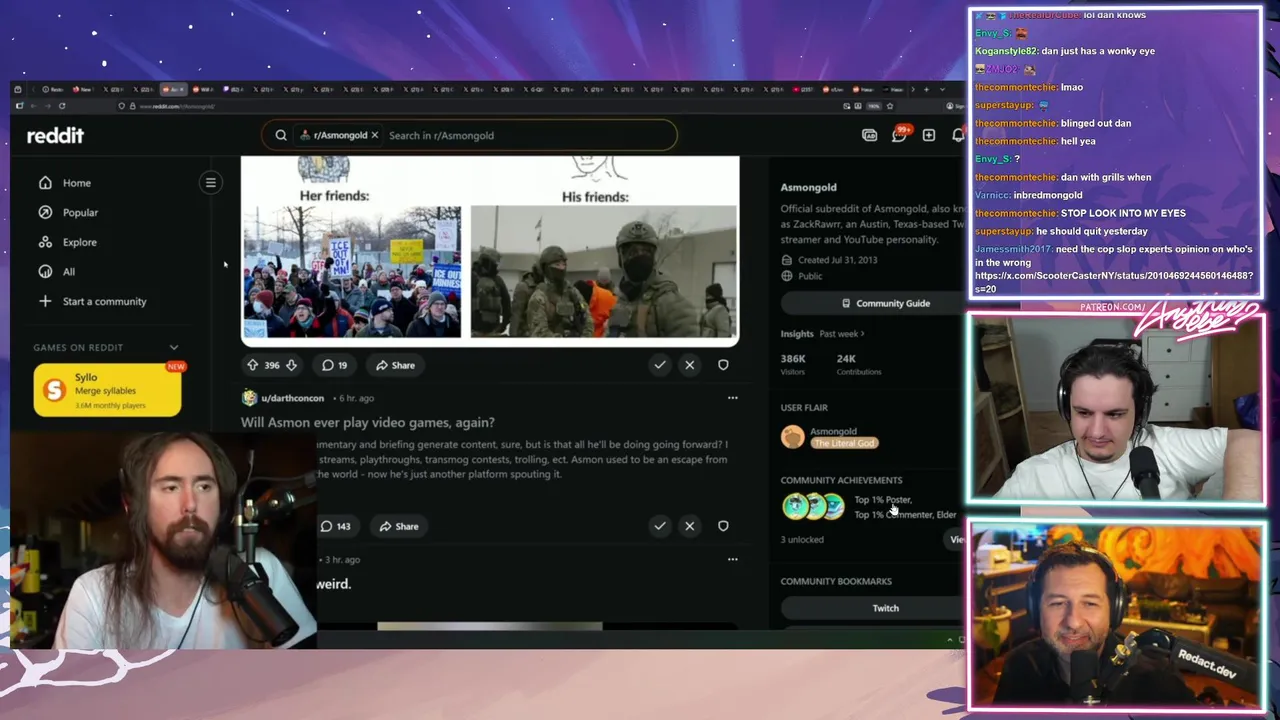Click 'Created Jul 31, 2013' text
The image size is (1280, 720).
pos(837,260)
